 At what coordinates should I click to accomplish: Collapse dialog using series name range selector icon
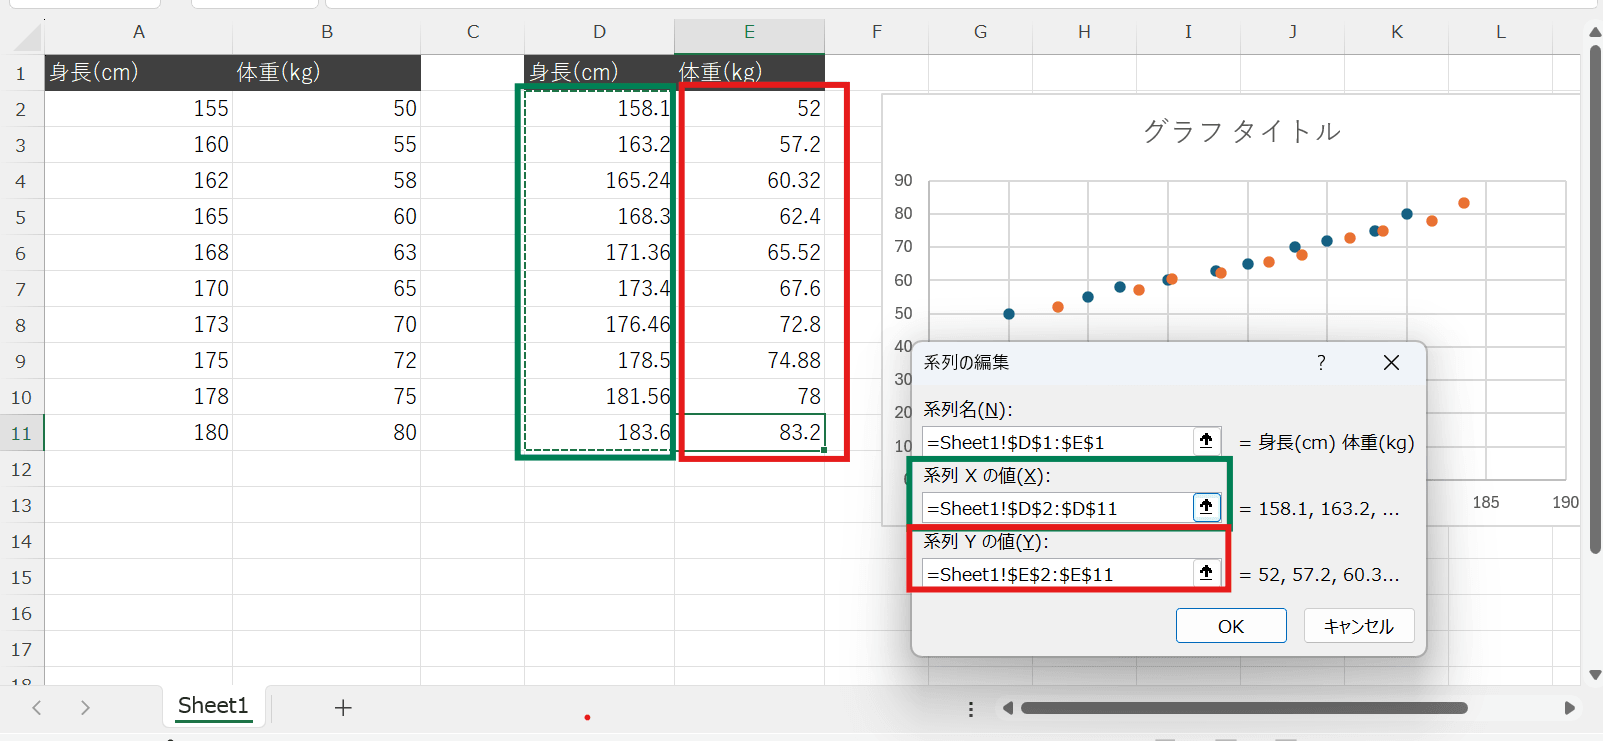[x=1206, y=441]
